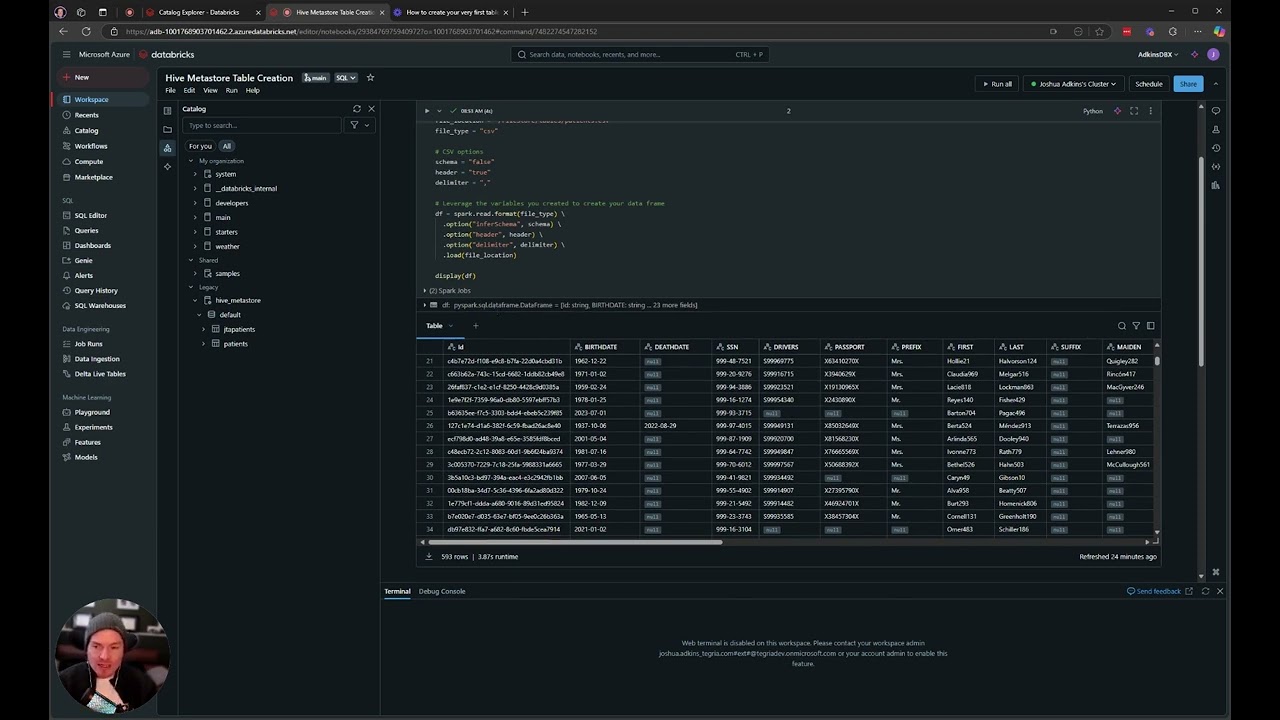Open the user profile avatar J
Image resolution: width=1280 pixels, height=720 pixels.
(1213, 55)
